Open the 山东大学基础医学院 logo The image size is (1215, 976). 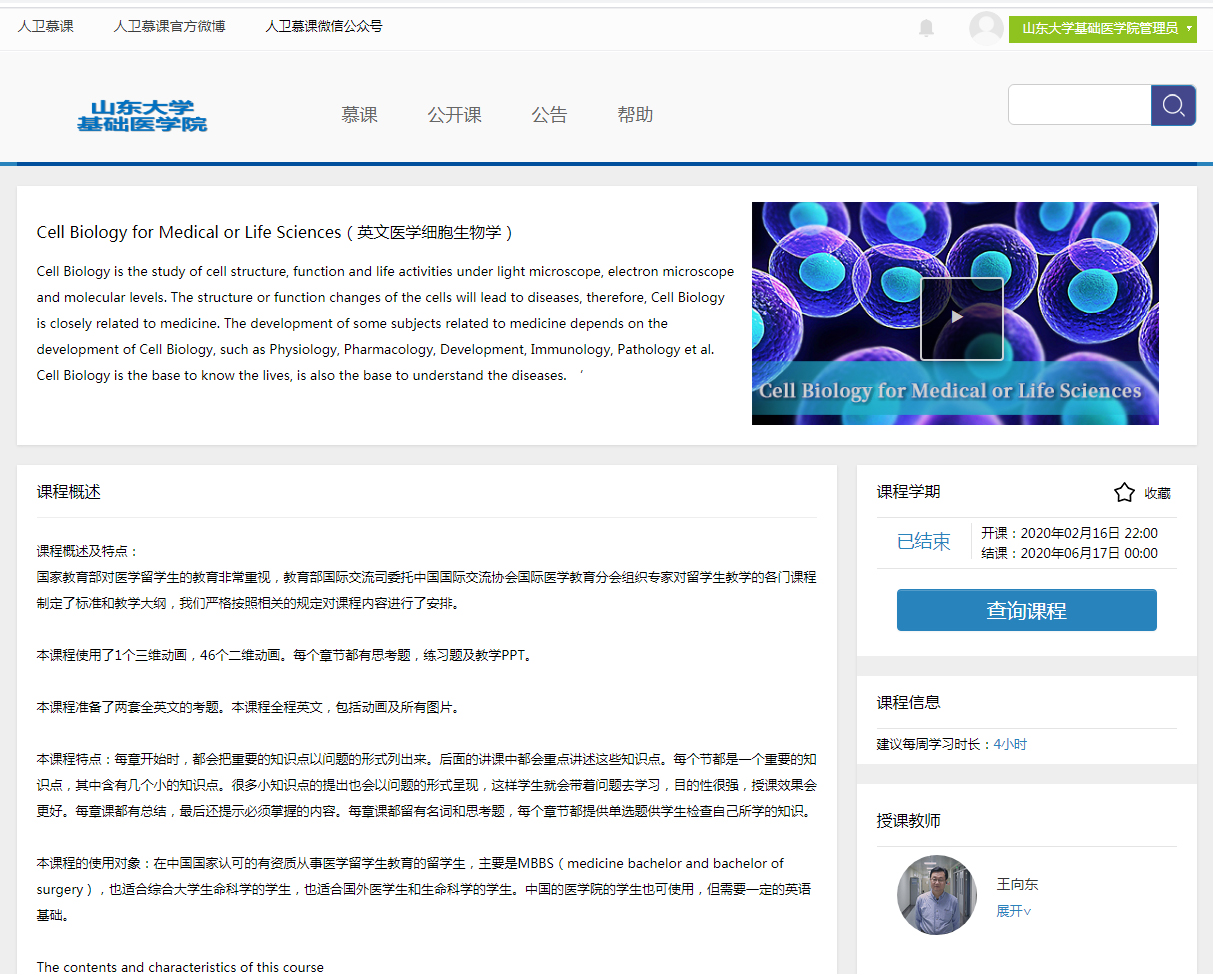coord(143,116)
